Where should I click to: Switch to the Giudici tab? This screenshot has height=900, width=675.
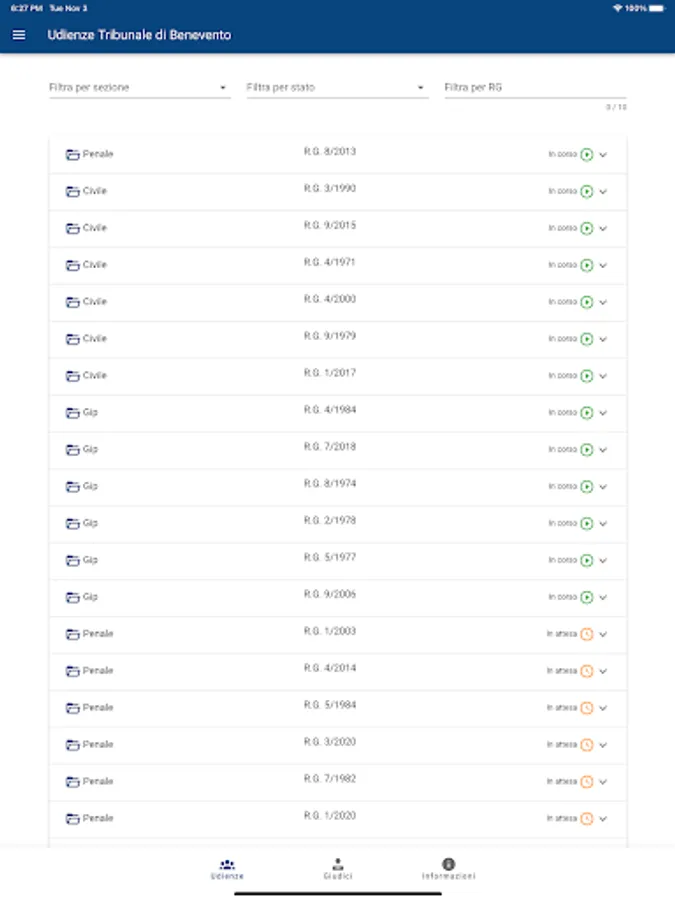pos(338,868)
